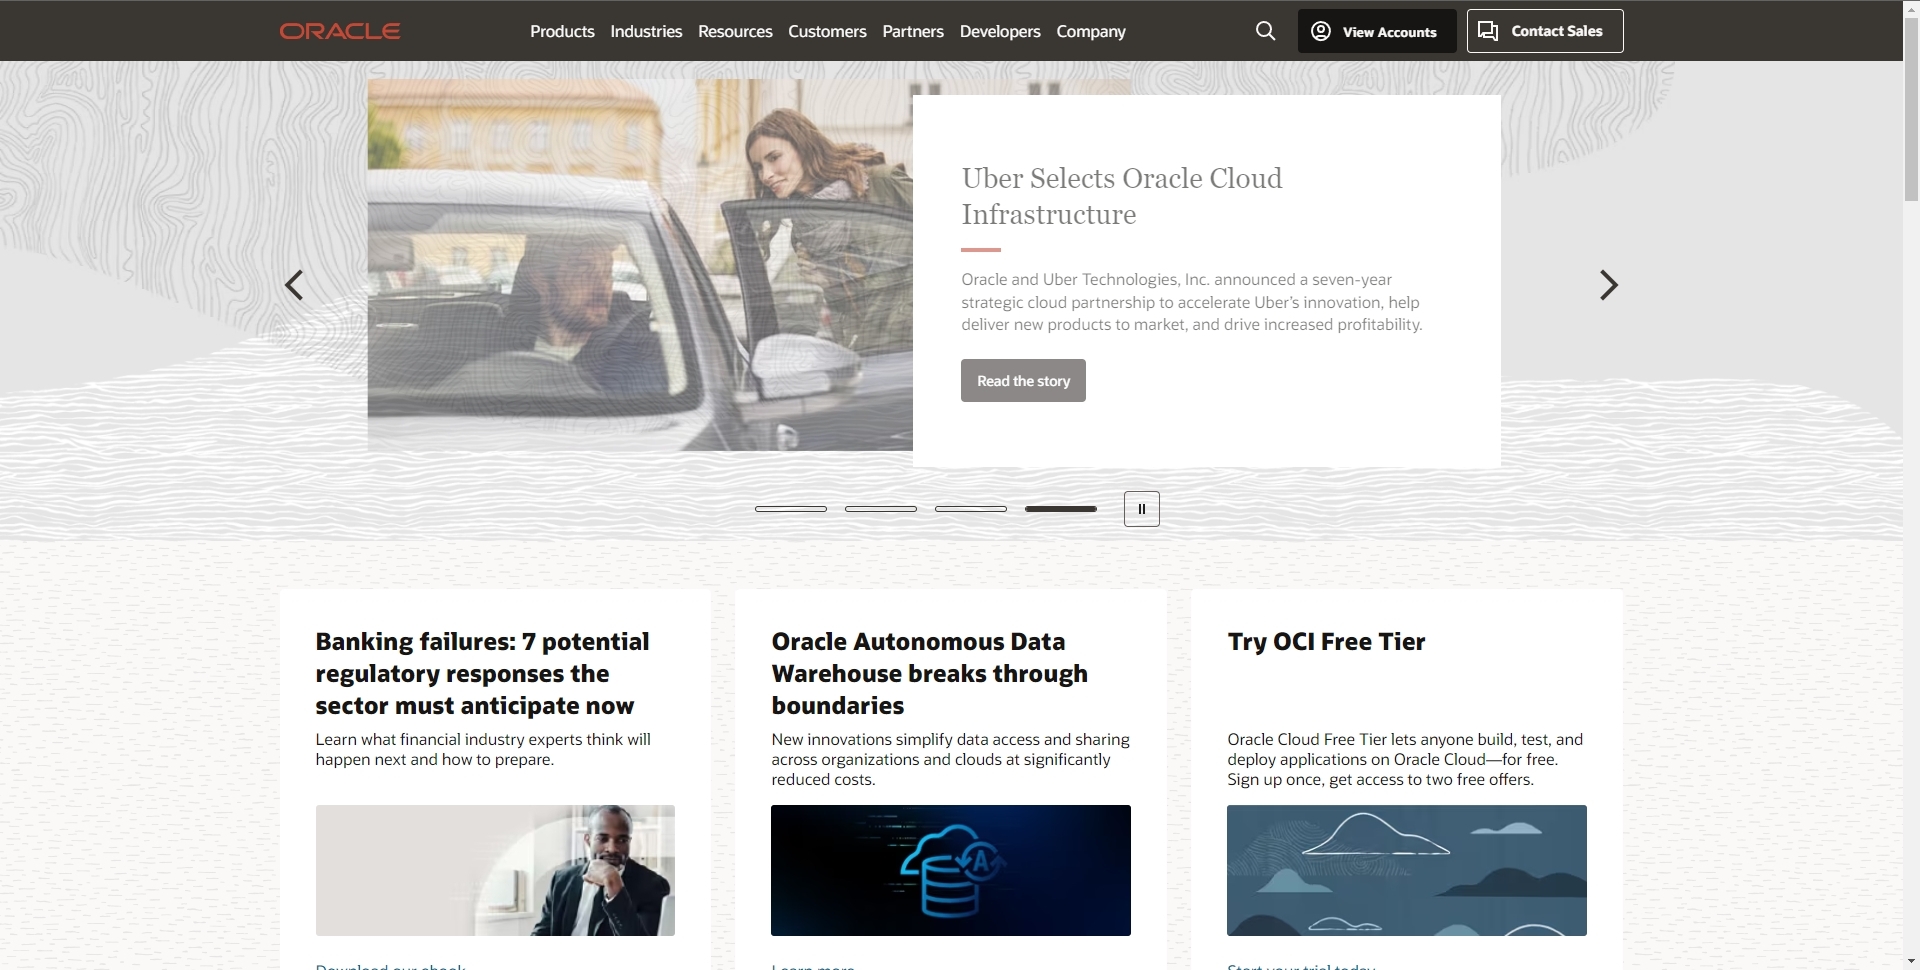Open the Industries menu
Image resolution: width=1920 pixels, height=970 pixels.
(646, 31)
